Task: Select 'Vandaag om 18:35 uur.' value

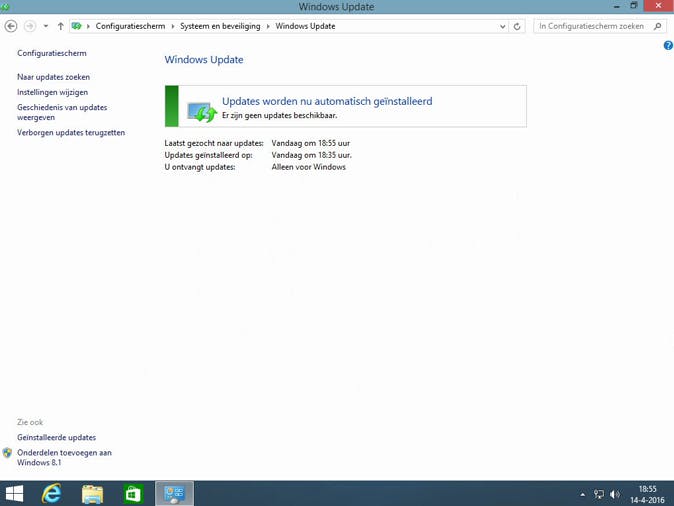Action: click(311, 155)
